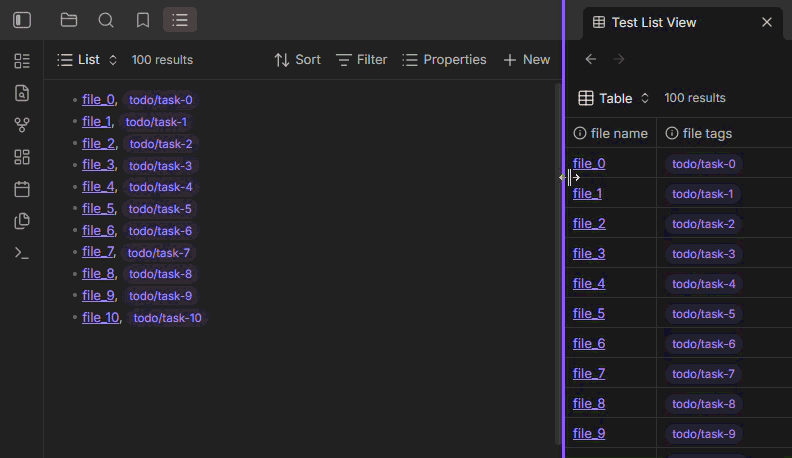Expand the List view switcher dropdown
This screenshot has height=458, width=792.
(x=88, y=60)
